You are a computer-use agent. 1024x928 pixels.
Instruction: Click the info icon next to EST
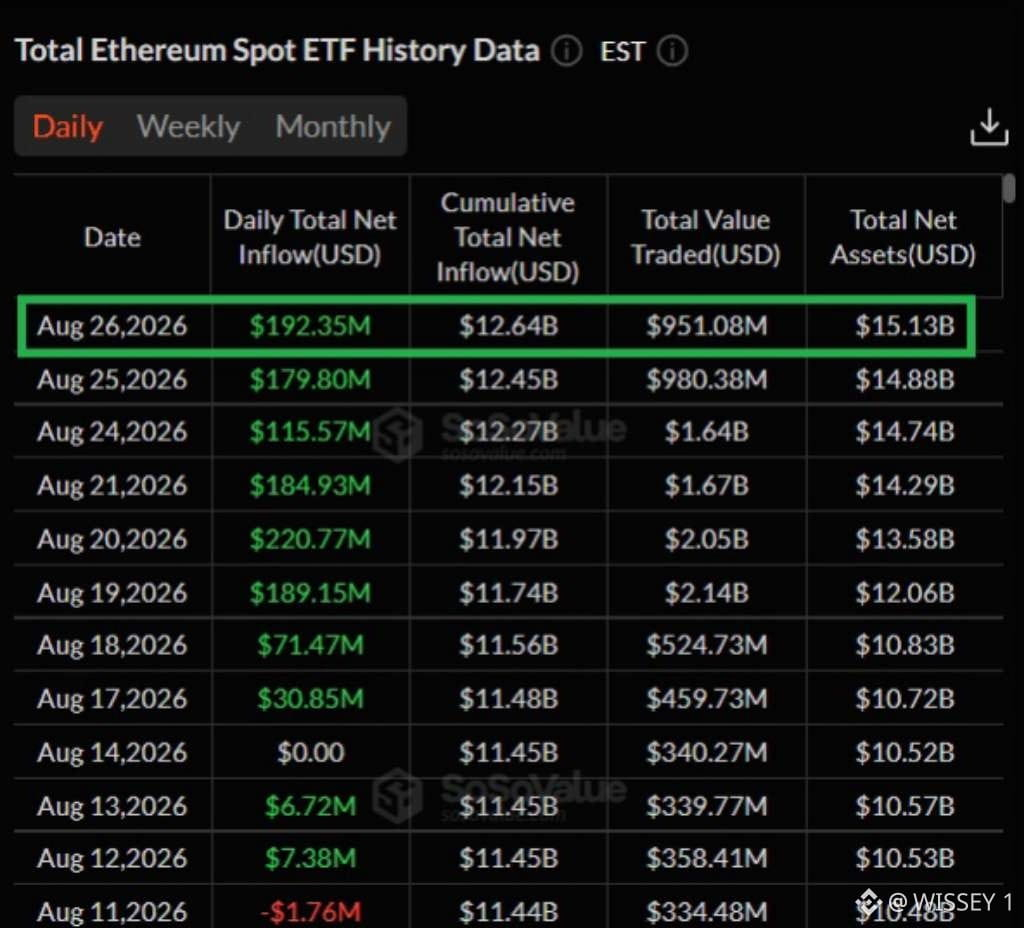click(x=672, y=51)
